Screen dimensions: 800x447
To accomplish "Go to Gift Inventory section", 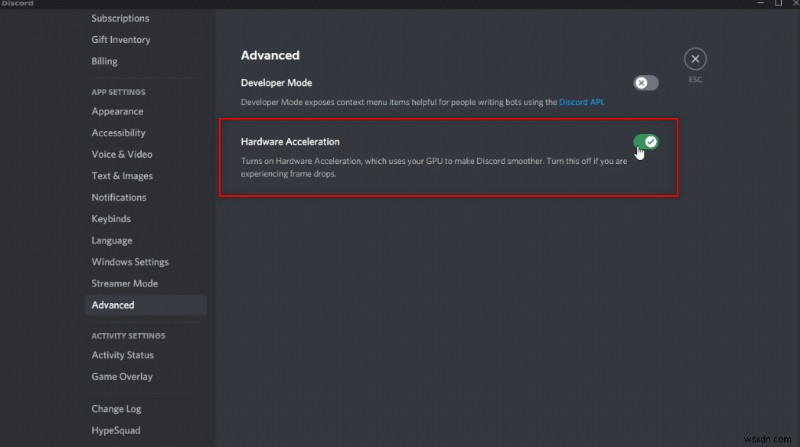I will click(x=120, y=40).
